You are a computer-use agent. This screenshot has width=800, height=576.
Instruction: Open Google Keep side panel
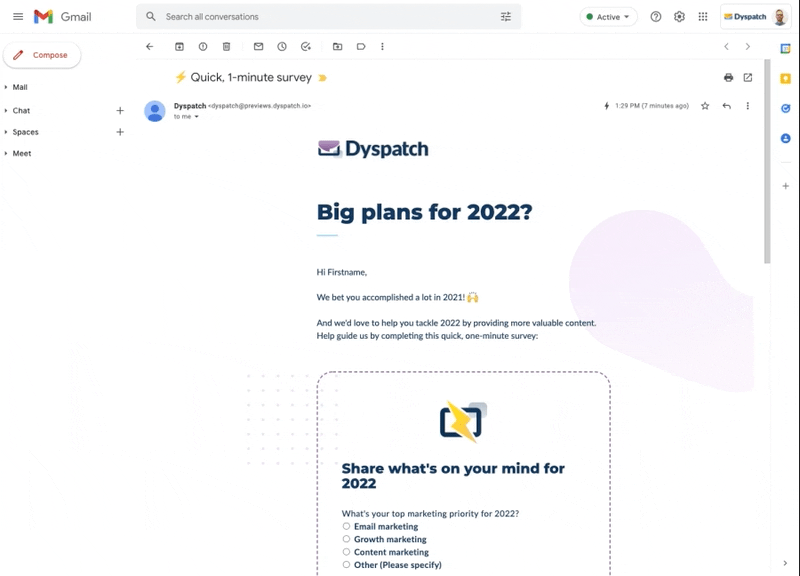point(785,79)
